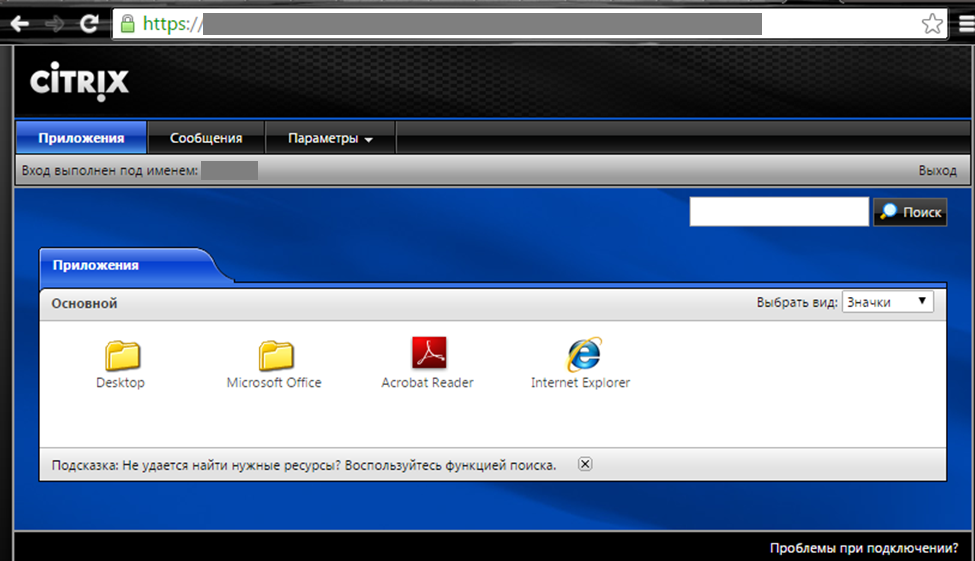Open the Выбрать вид Значки dropdown
This screenshot has width=975, height=561.
click(x=887, y=302)
